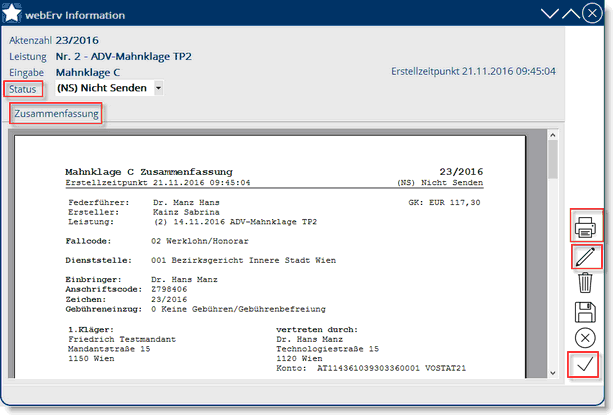The width and height of the screenshot is (615, 417).
Task: Click the vertical scrollbar thumb
Action: coord(551,161)
